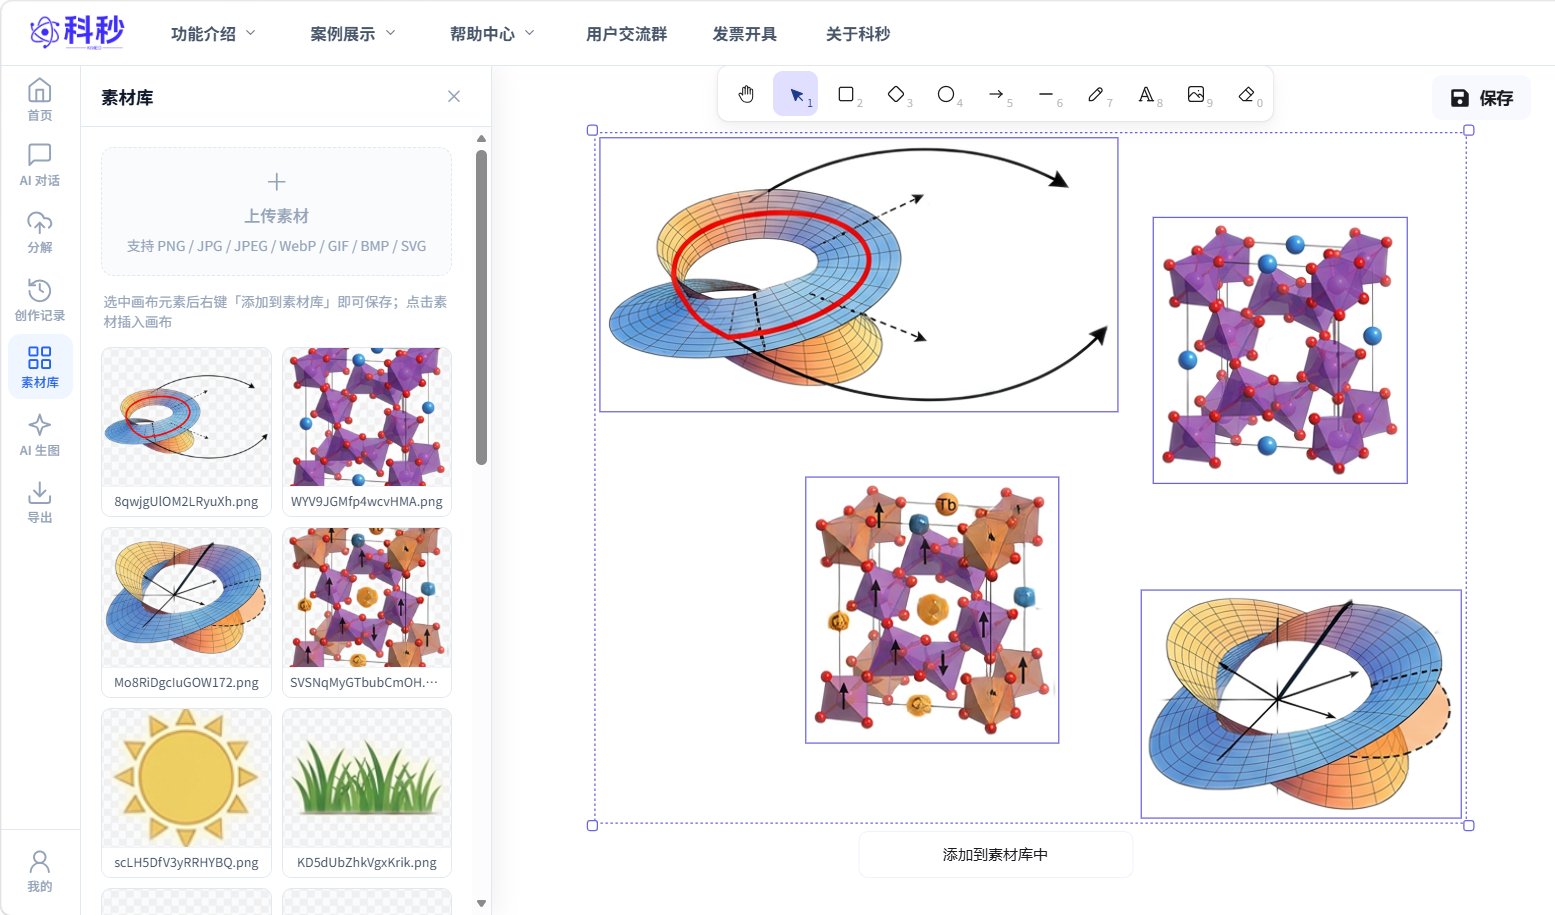Screen dimensions: 1555x915
Task: Activate the pencil freehand tool
Action: [x=1096, y=94]
